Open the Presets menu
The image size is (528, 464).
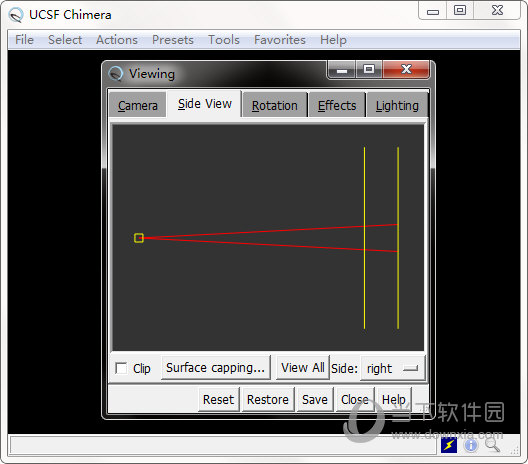[173, 40]
